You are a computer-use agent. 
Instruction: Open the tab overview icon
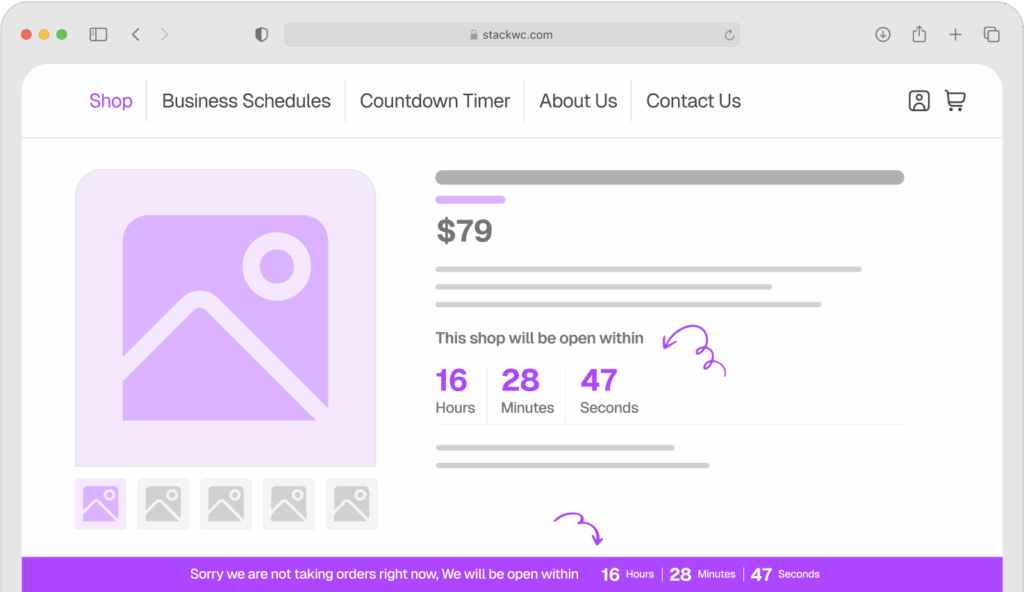click(x=991, y=34)
